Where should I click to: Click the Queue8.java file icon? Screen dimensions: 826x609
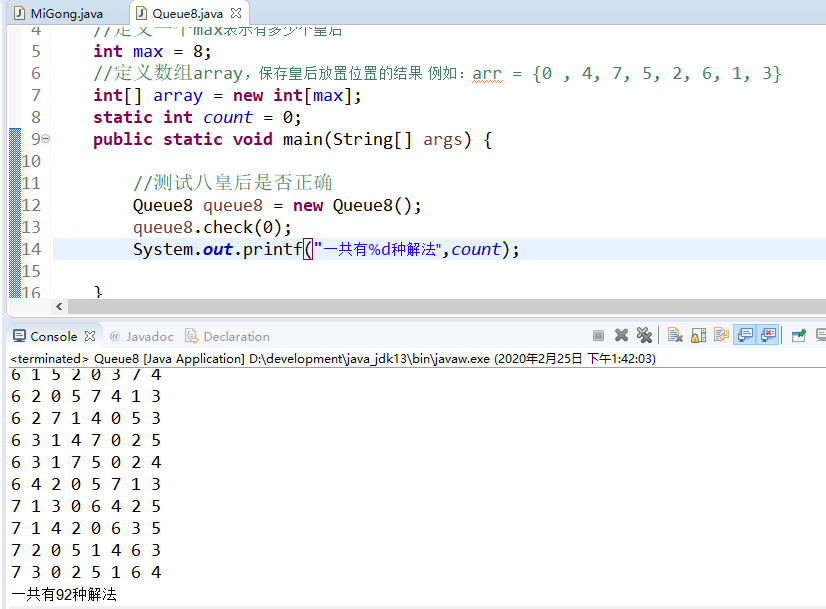(141, 13)
